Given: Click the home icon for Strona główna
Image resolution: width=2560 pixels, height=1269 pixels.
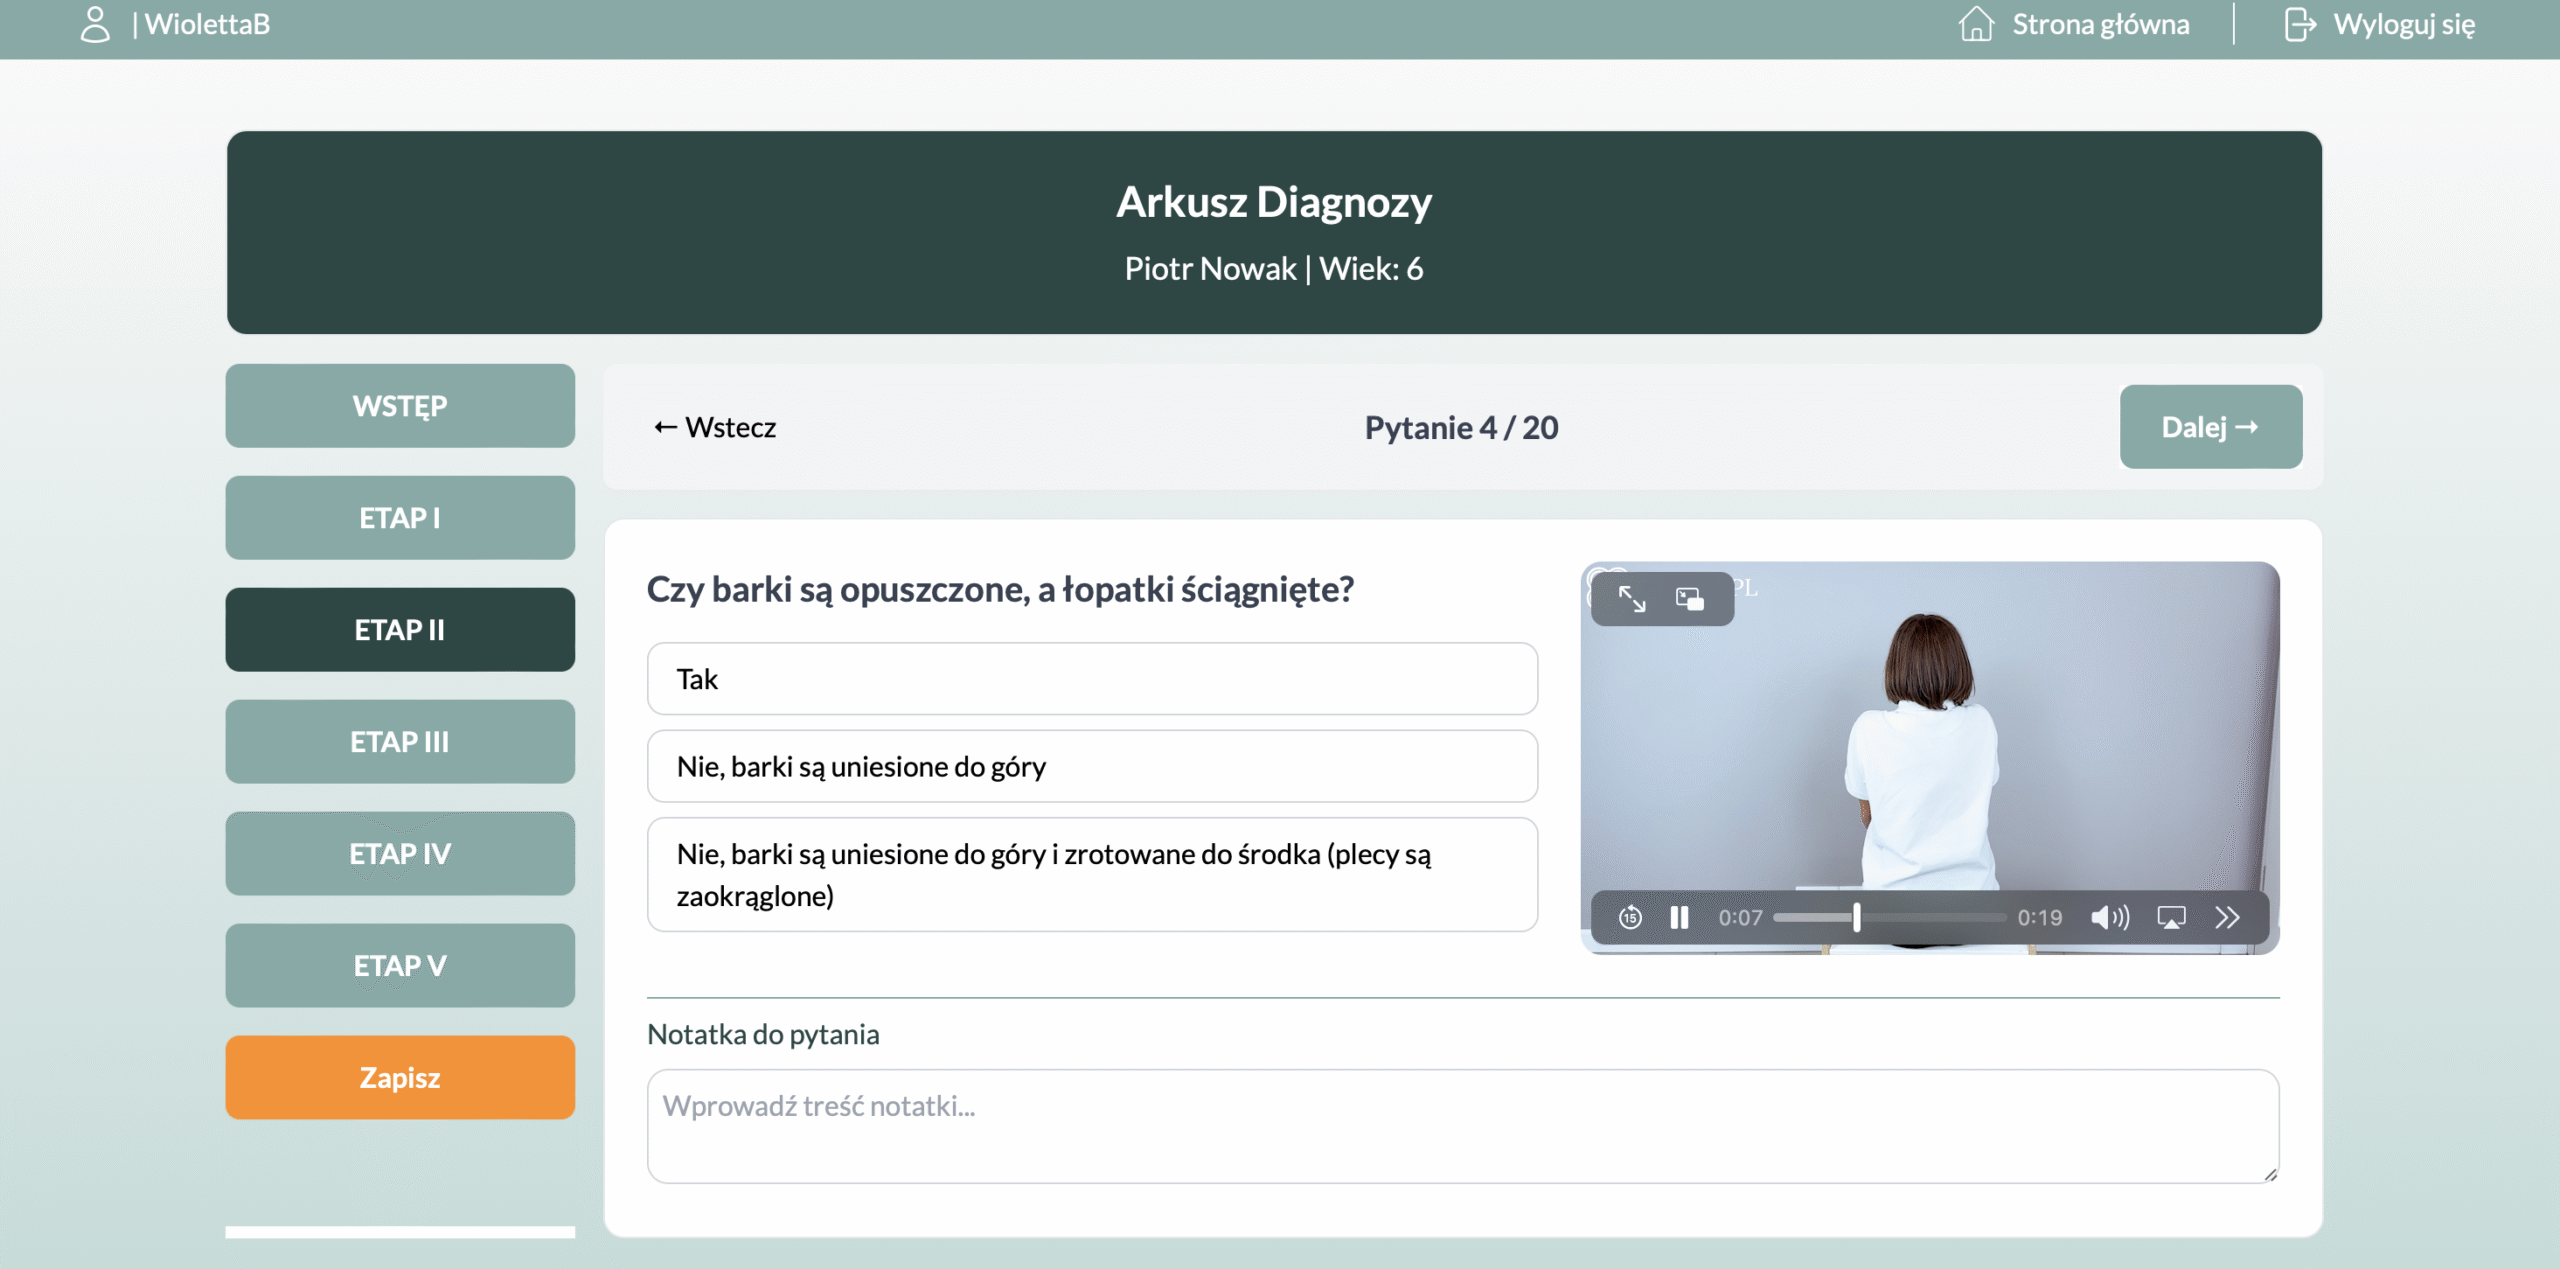Looking at the screenshot, I should [x=1976, y=24].
